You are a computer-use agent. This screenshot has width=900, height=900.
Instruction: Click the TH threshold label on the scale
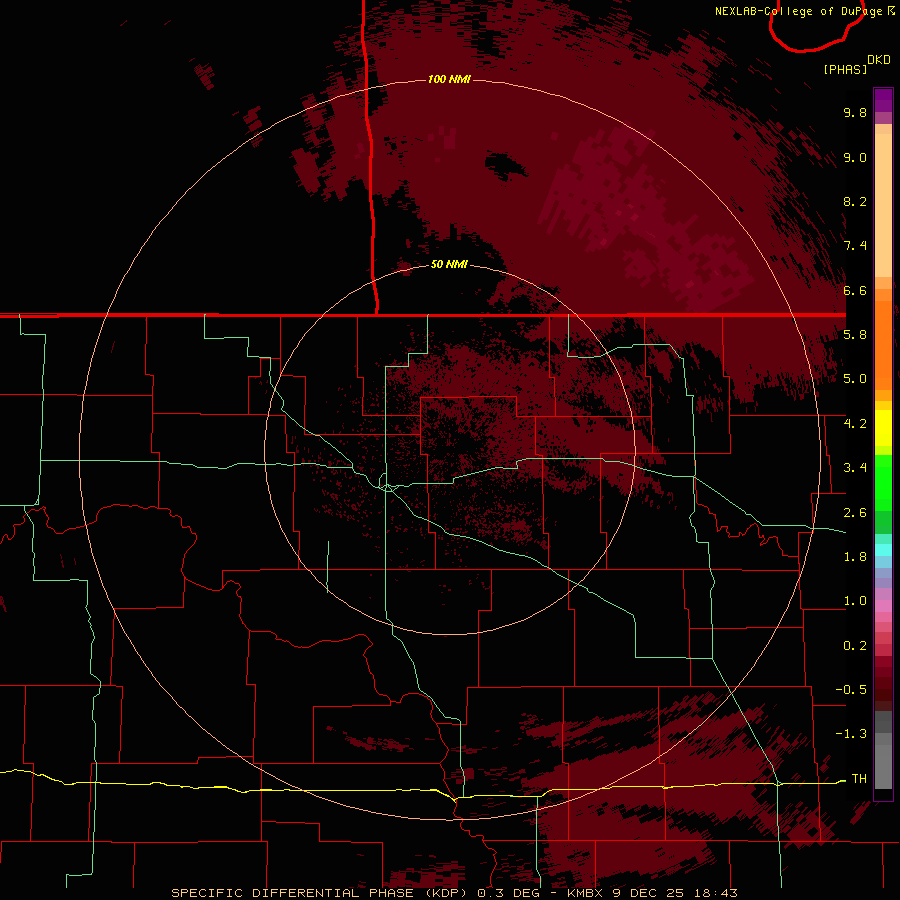859,779
